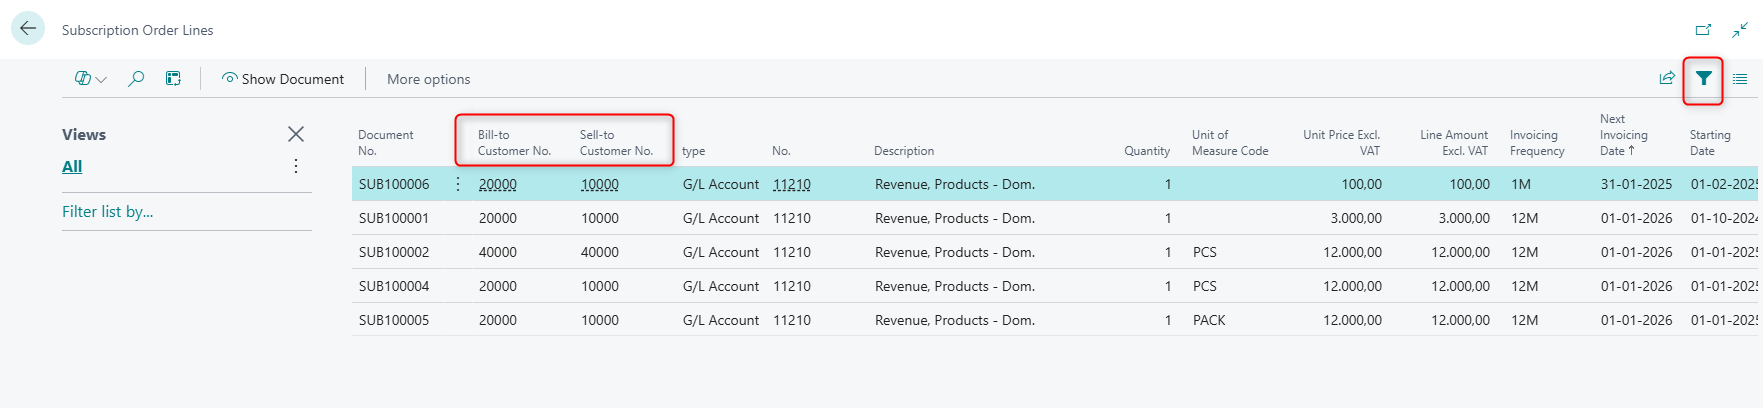The width and height of the screenshot is (1763, 408).
Task: Open the options menu for the All view
Action: click(x=296, y=166)
